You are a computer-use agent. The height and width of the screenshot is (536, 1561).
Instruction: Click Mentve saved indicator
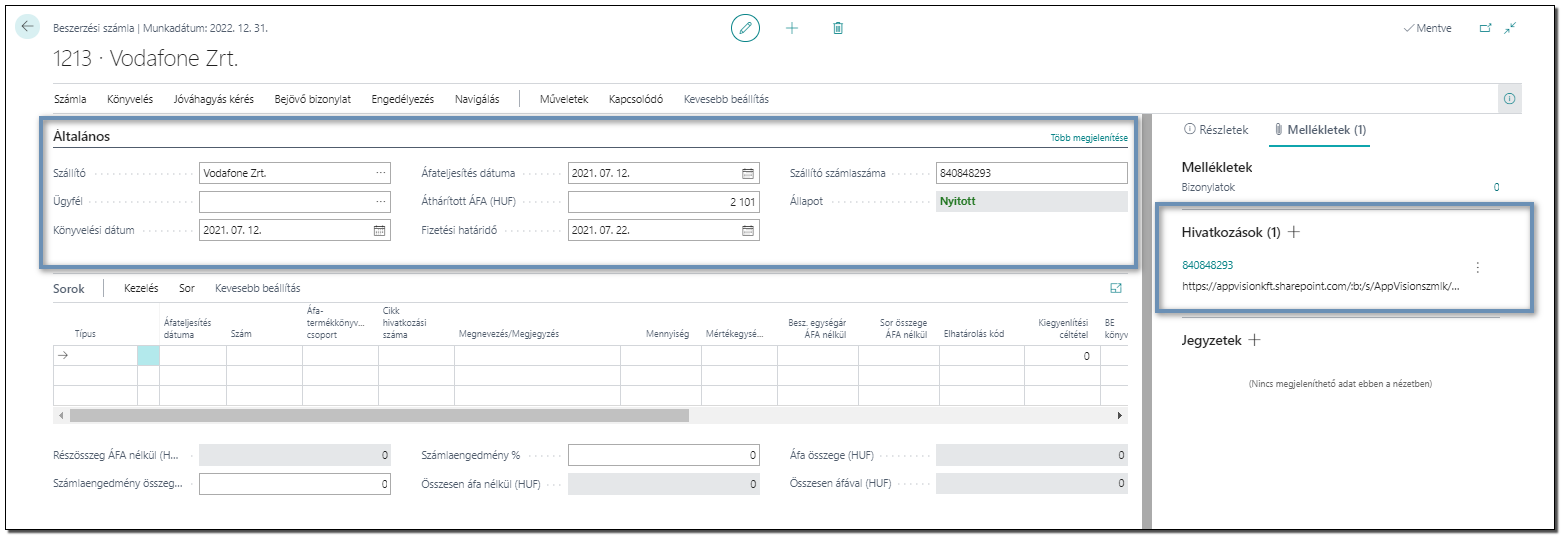pyautogui.click(x=1428, y=28)
